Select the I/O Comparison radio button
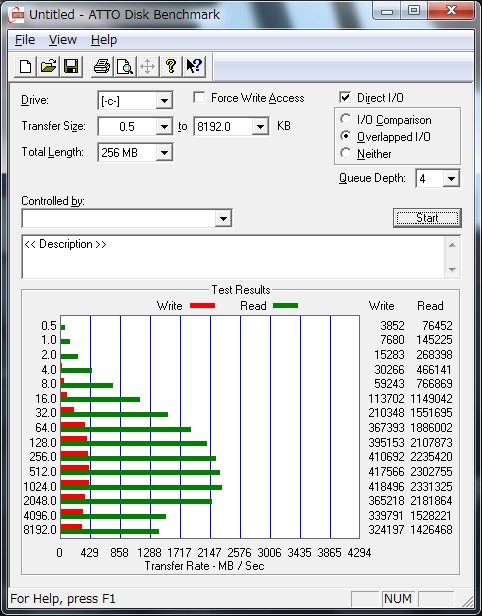The height and width of the screenshot is (616, 482). point(345,119)
